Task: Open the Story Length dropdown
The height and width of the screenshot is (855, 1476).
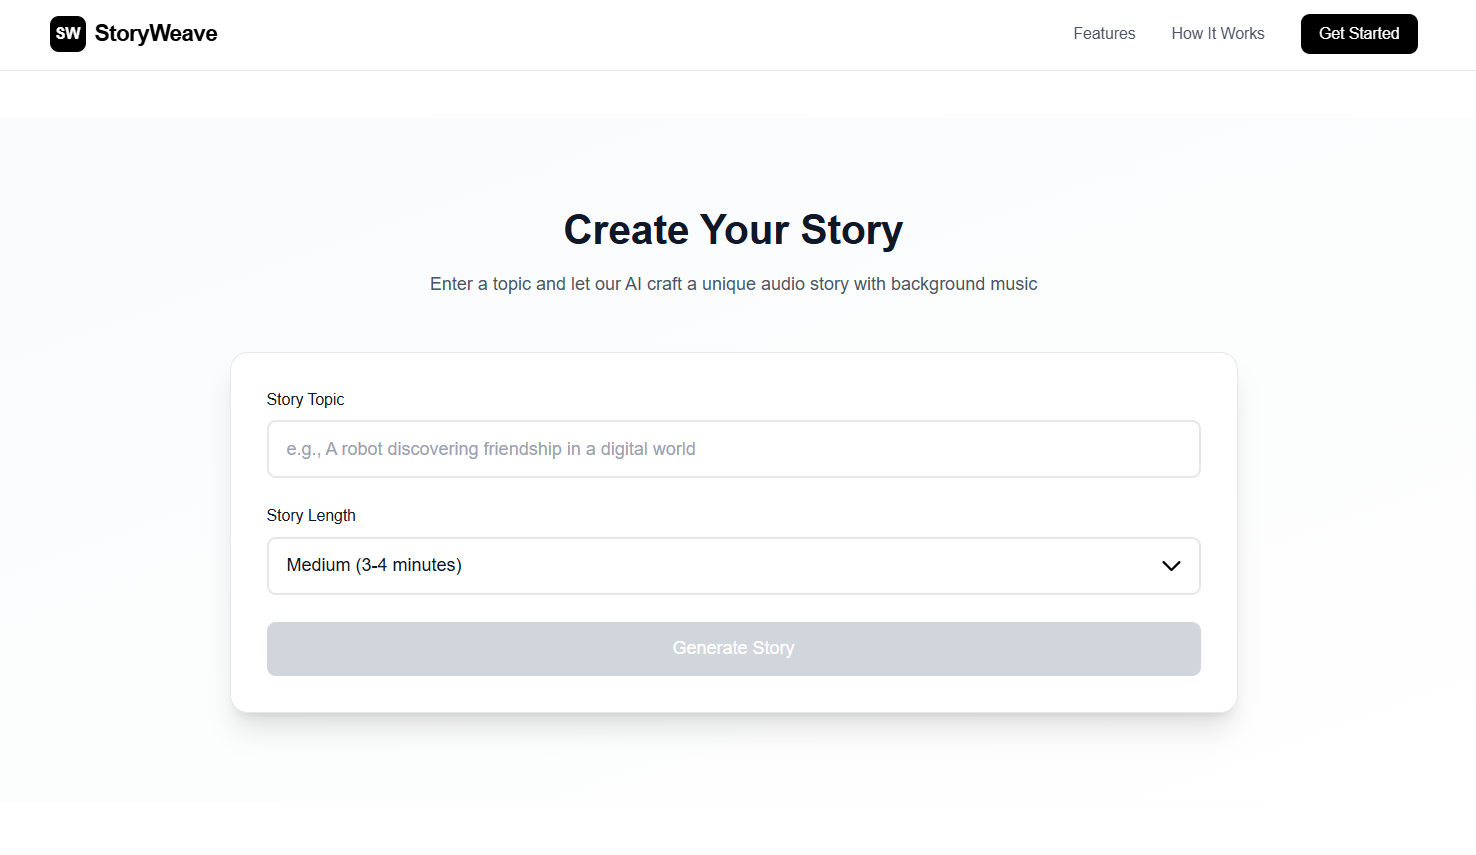Action: coord(734,566)
